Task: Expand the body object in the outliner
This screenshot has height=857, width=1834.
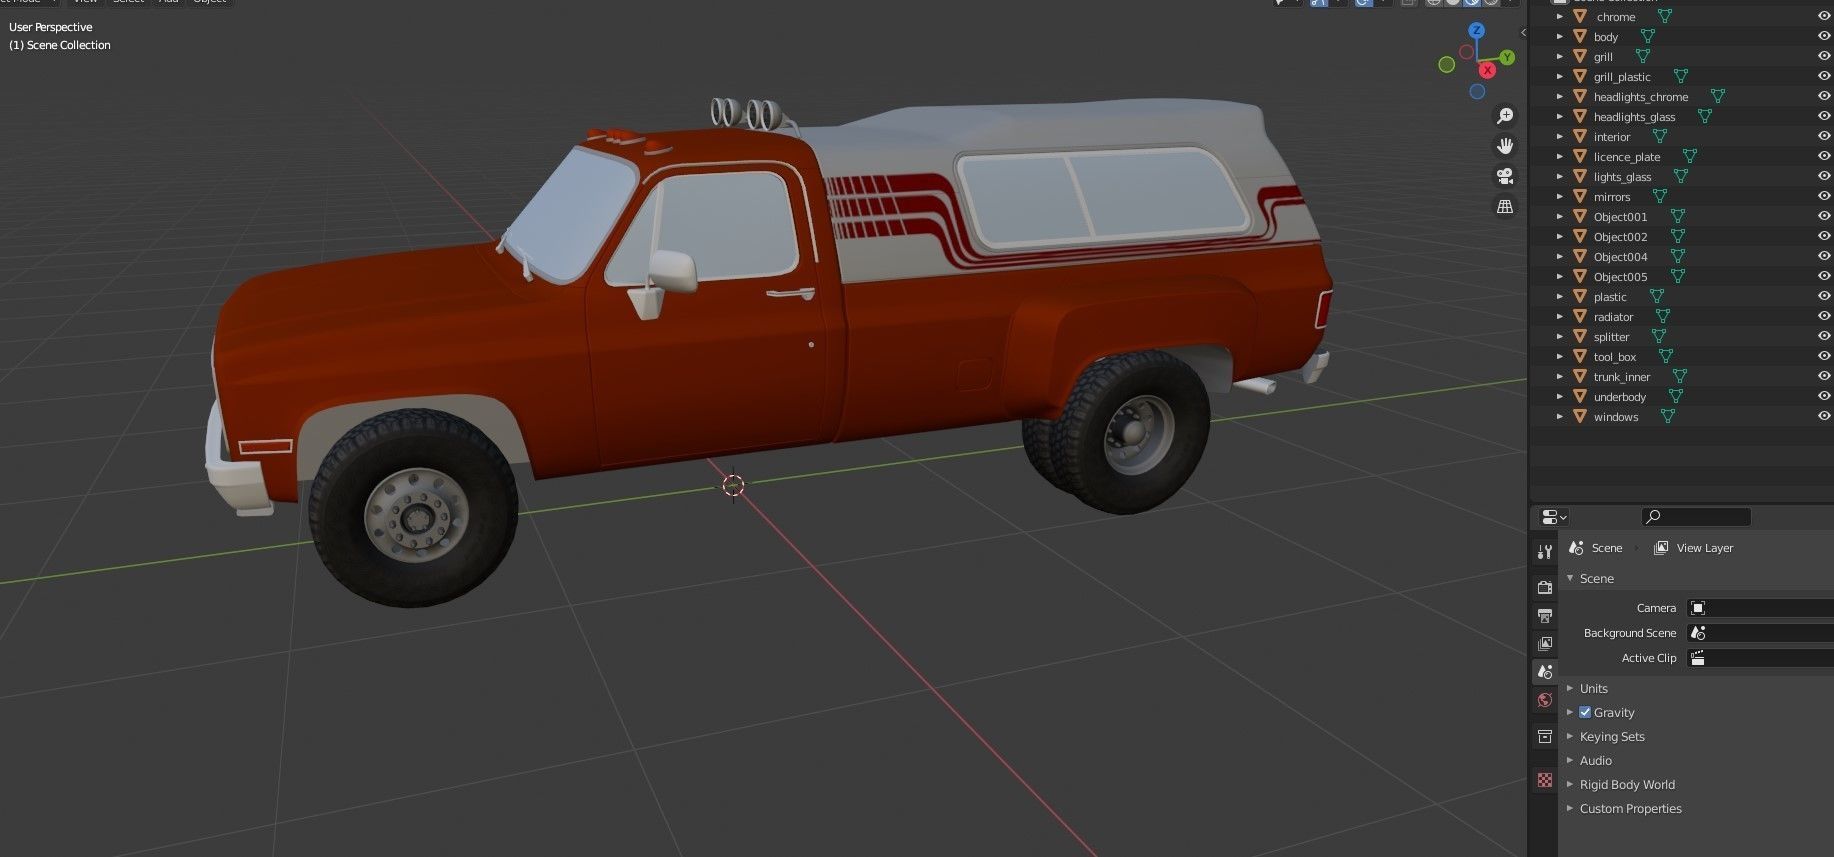Action: click(1559, 36)
